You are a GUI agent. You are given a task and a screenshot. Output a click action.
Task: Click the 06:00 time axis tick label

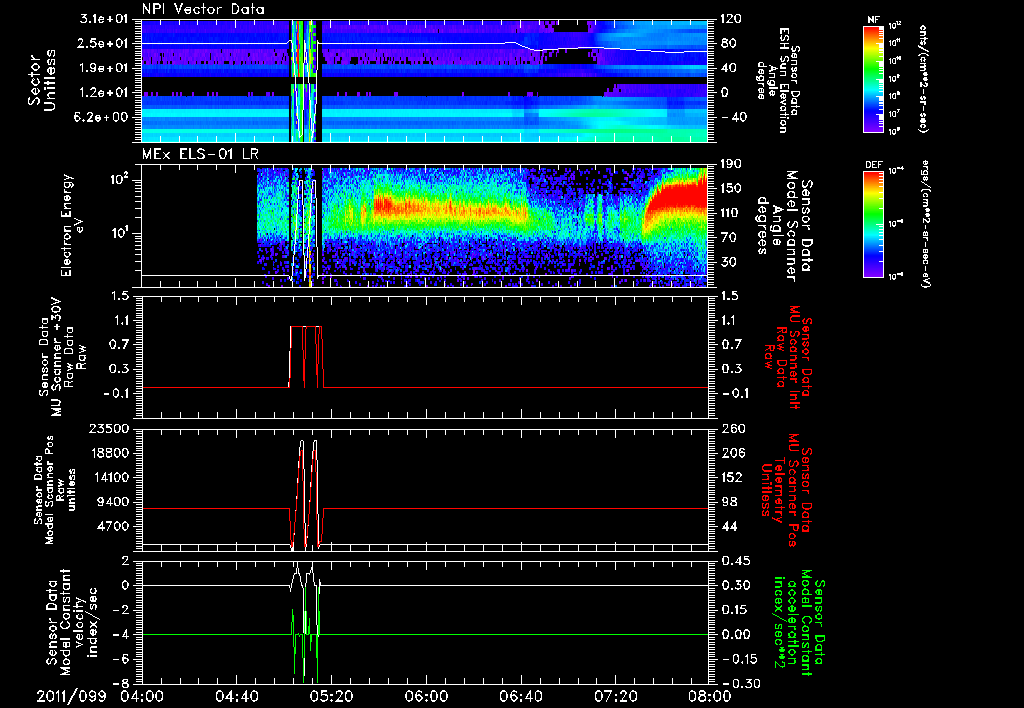426,696
